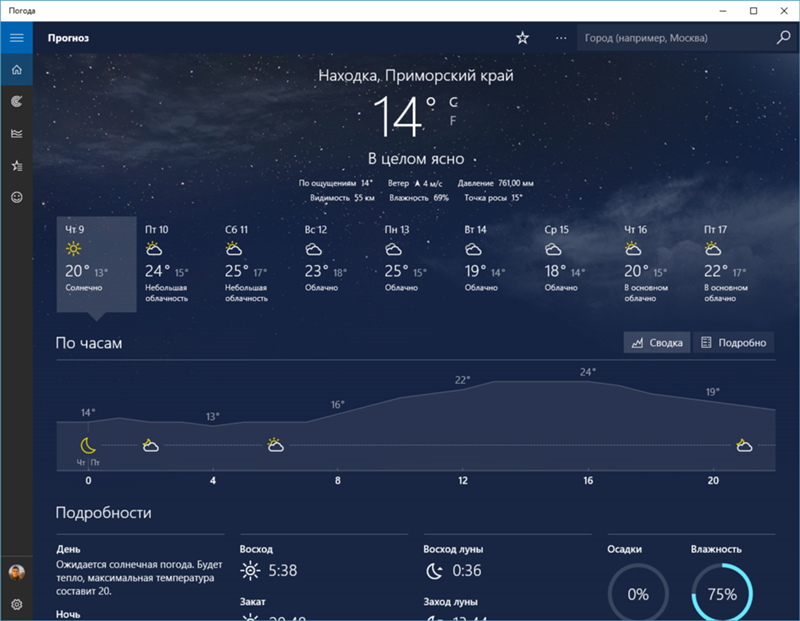Open settings via the gear icon
800x621 pixels.
click(x=16, y=604)
